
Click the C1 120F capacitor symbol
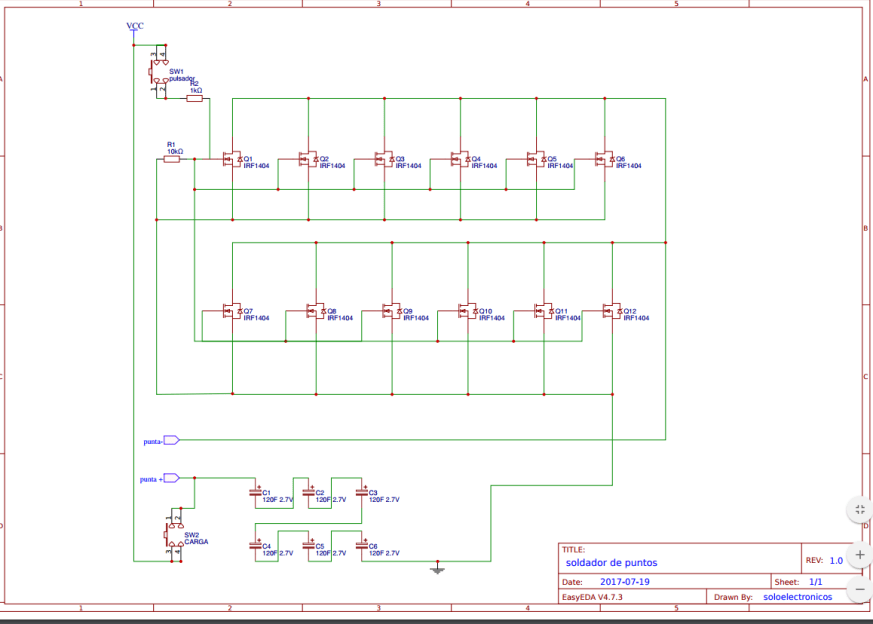click(255, 493)
